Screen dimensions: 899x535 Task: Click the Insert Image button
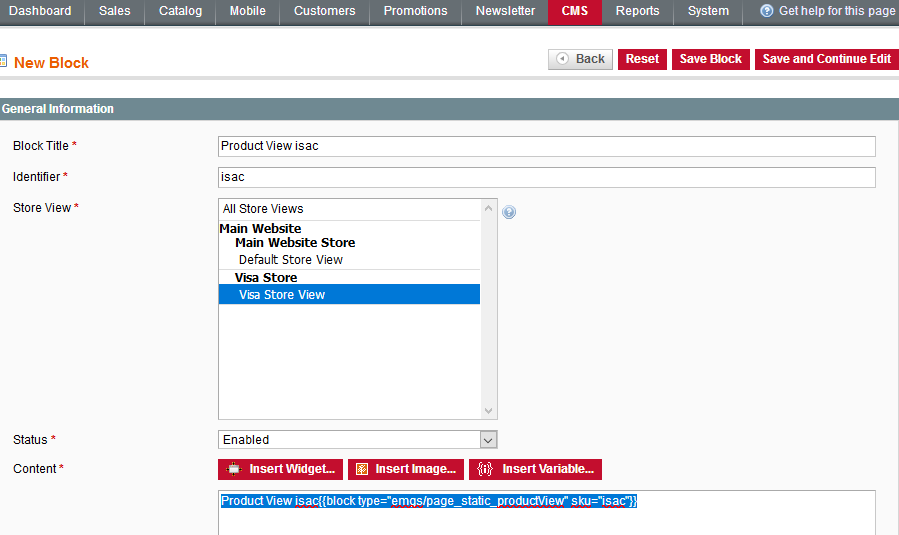(x=404, y=469)
